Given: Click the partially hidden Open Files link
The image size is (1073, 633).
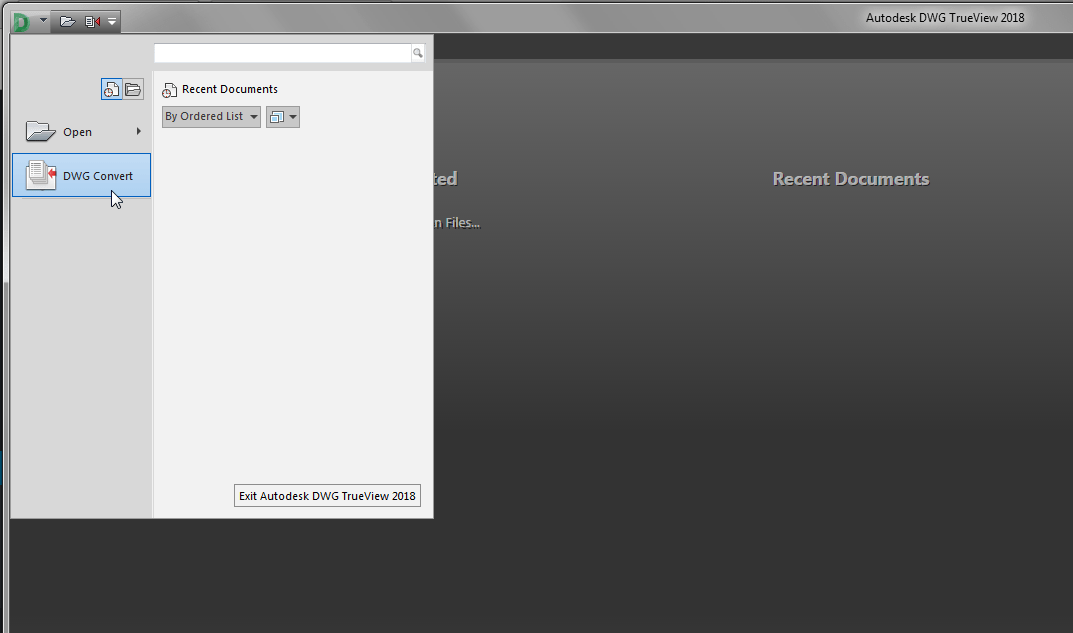Looking at the screenshot, I should [x=457, y=223].
